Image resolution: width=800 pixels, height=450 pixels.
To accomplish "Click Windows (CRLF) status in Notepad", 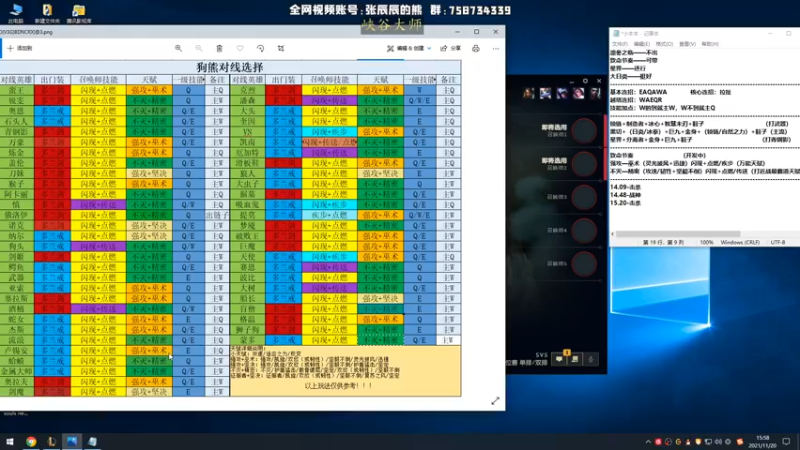I will coord(740,242).
